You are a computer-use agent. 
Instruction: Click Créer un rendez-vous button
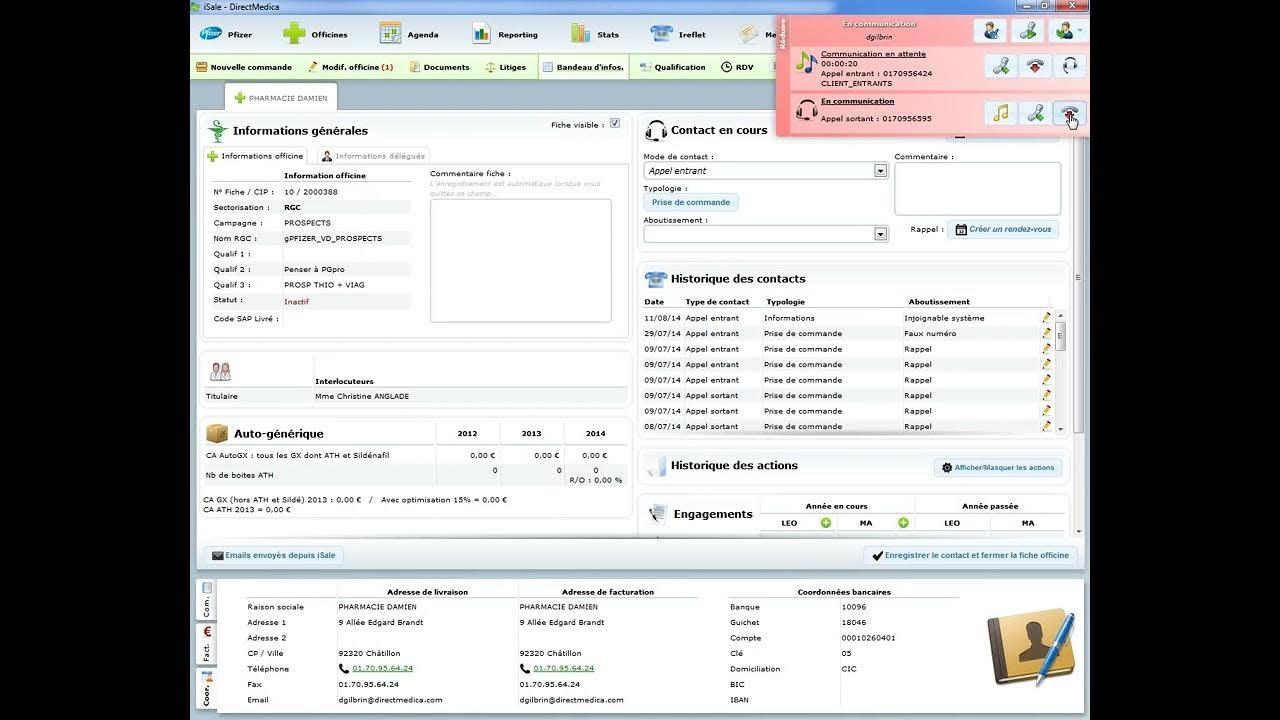[x=1003, y=229]
